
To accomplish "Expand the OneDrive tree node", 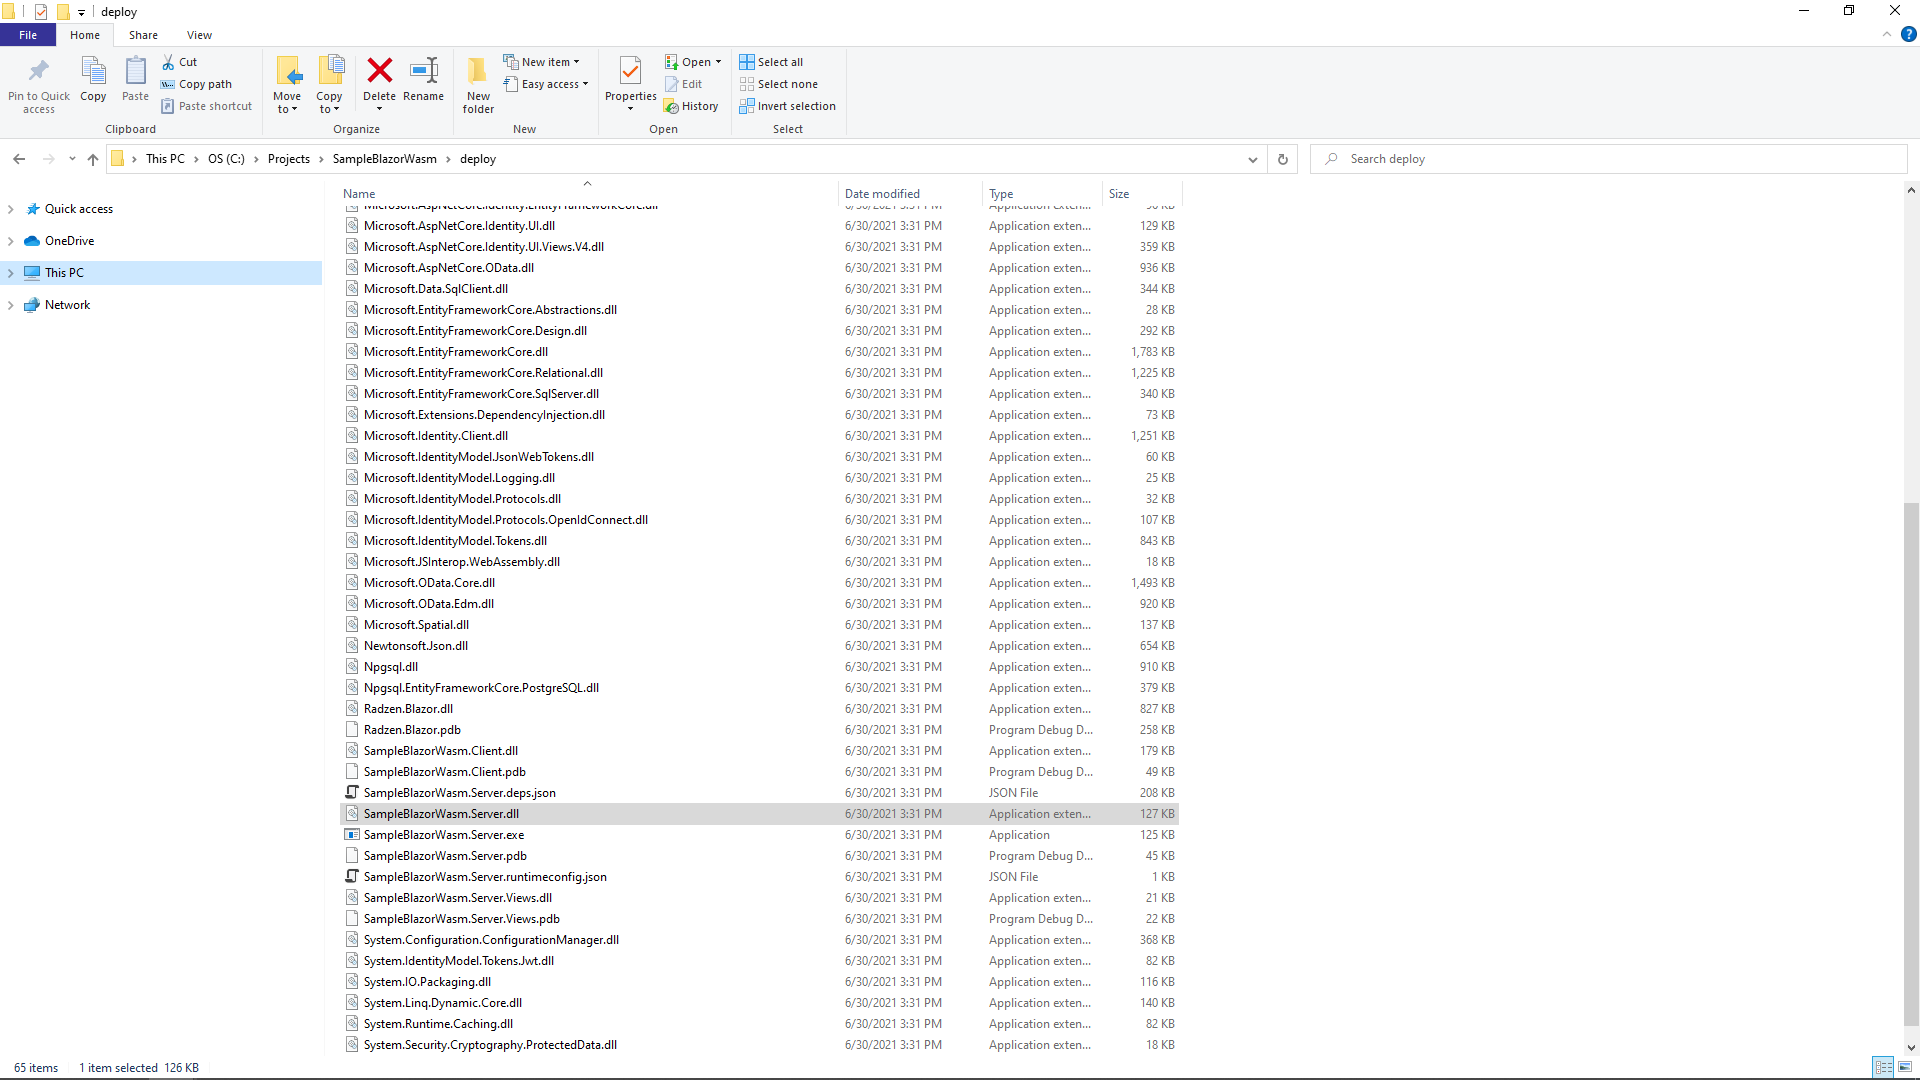I will coord(10,241).
